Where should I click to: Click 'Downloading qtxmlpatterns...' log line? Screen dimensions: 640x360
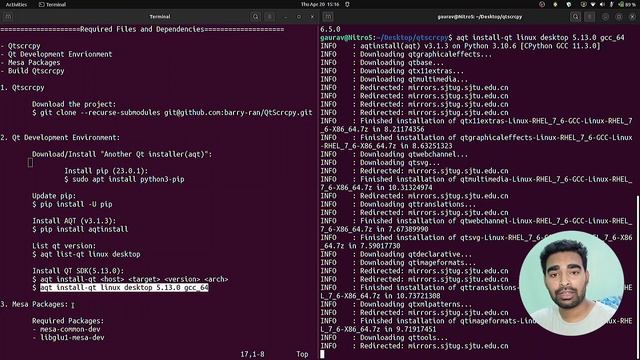[396, 304]
